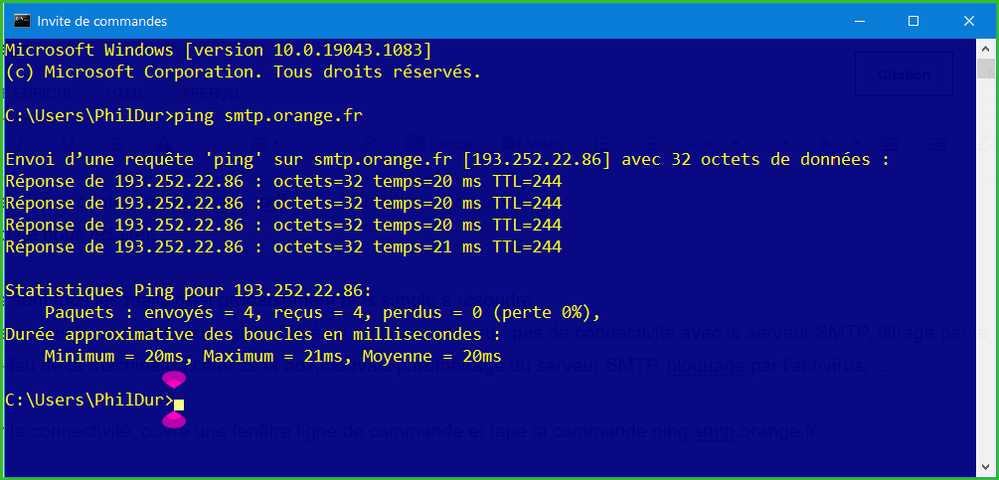This screenshot has width=999, height=480.
Task: Click the "Invite de commandes" title text
Action: pyautogui.click(x=101, y=21)
